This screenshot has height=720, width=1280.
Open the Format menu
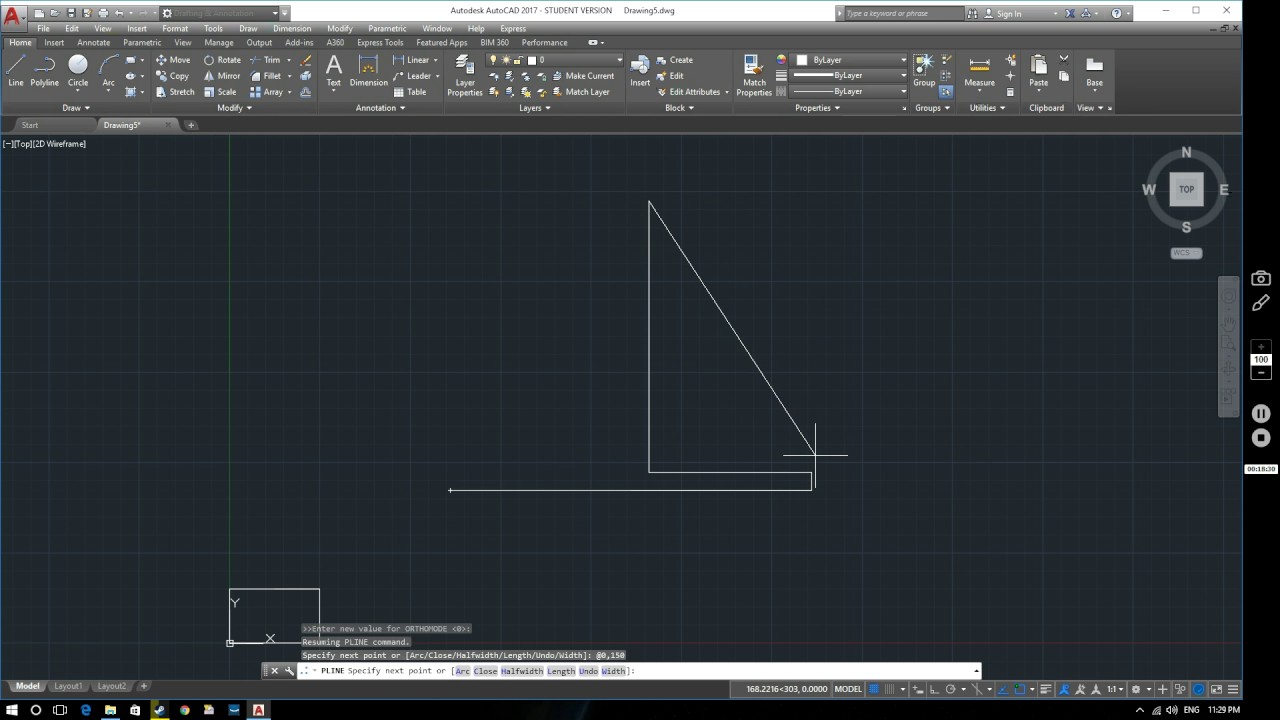point(175,28)
